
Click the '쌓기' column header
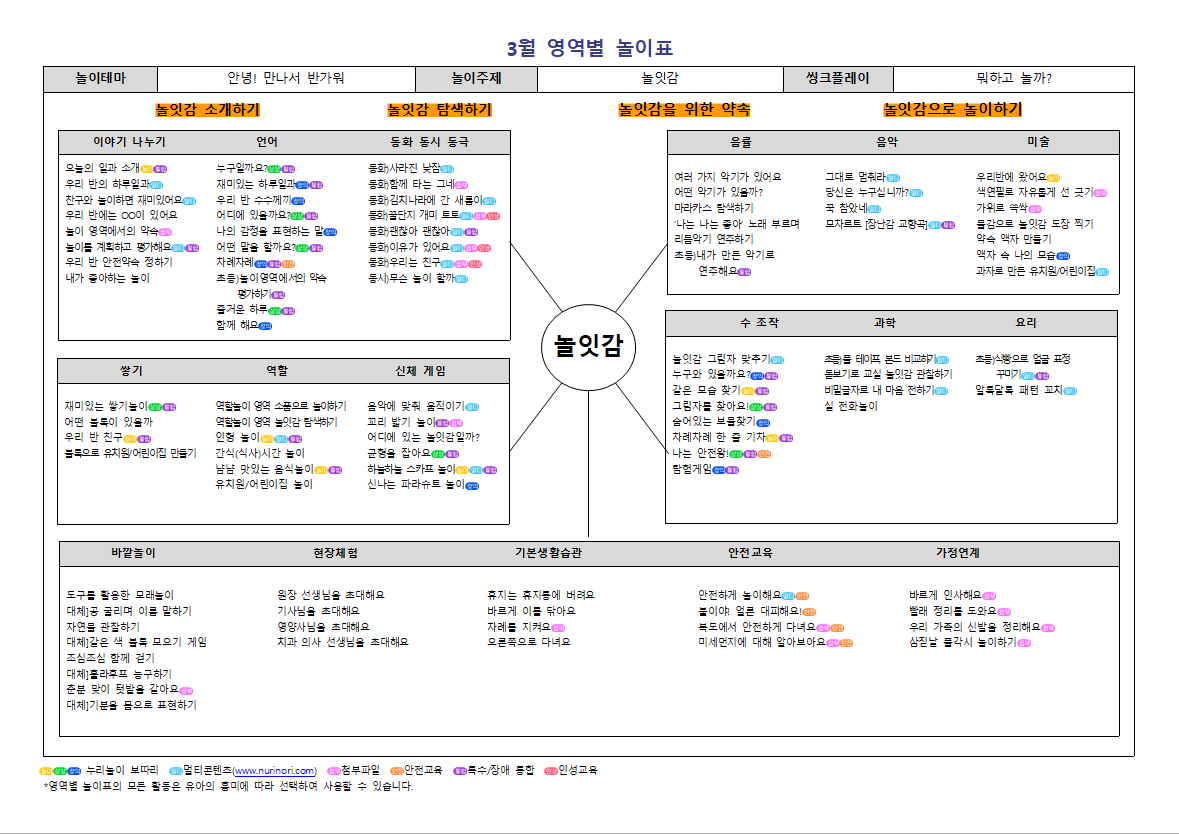[x=131, y=371]
